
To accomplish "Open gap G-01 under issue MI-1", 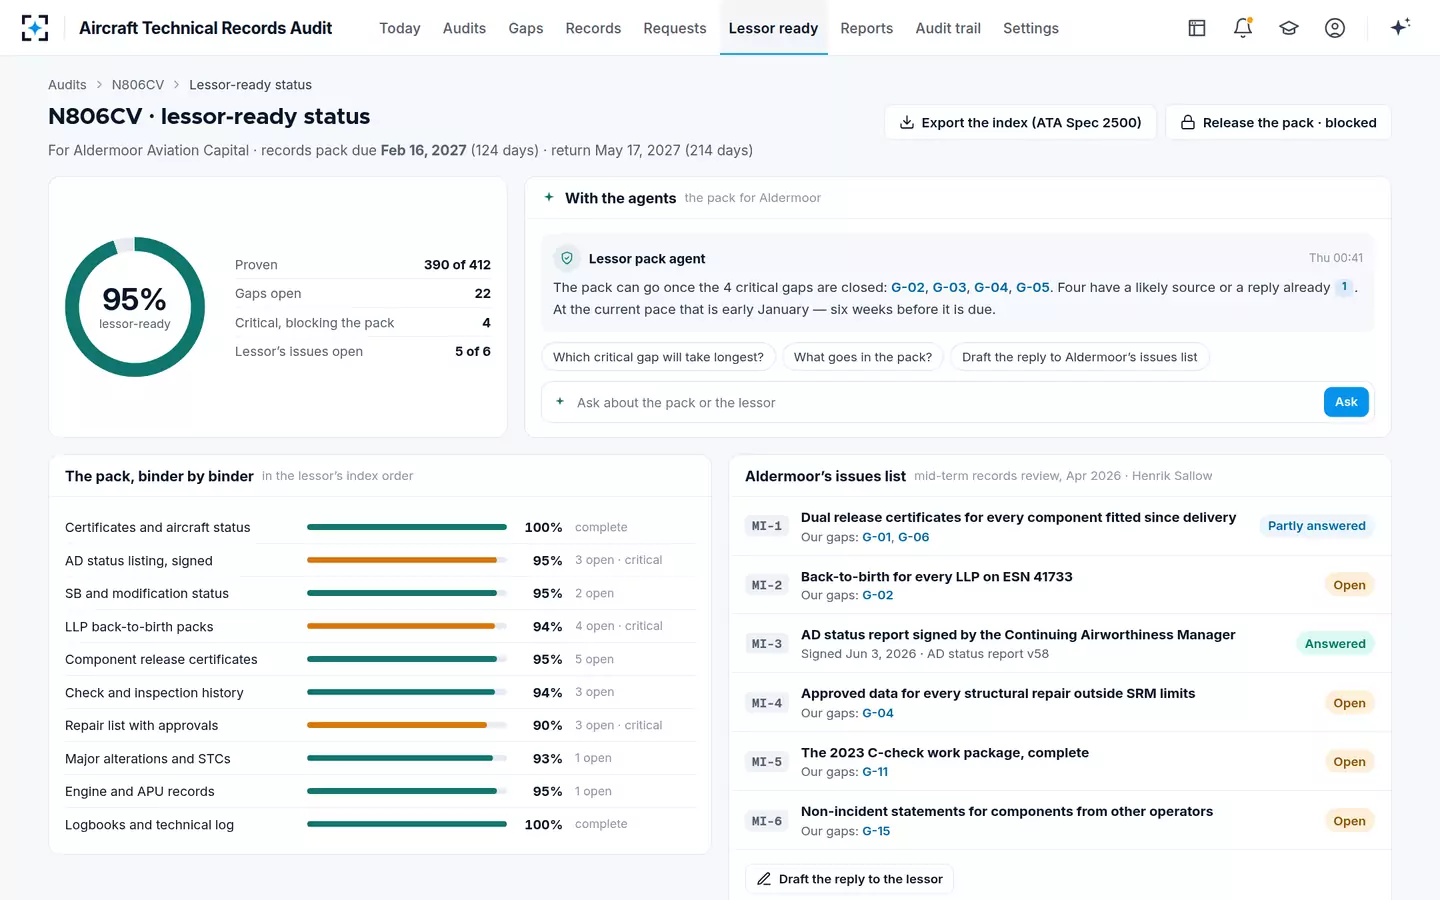I will [x=876, y=537].
